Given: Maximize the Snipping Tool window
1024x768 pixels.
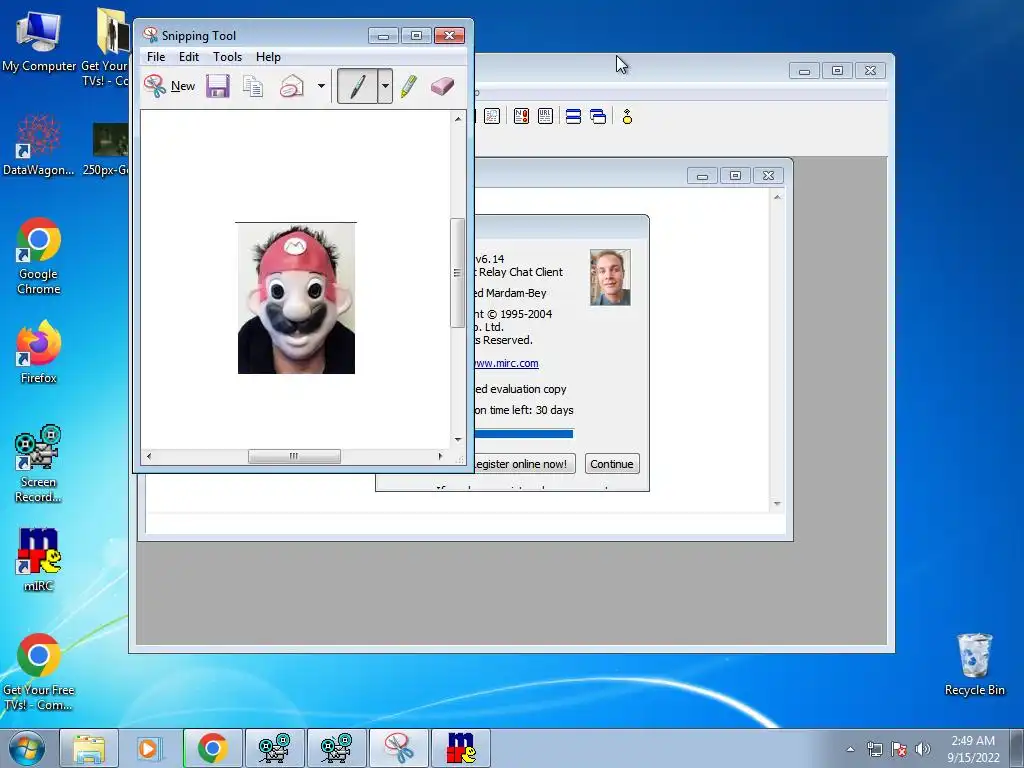Looking at the screenshot, I should [416, 35].
